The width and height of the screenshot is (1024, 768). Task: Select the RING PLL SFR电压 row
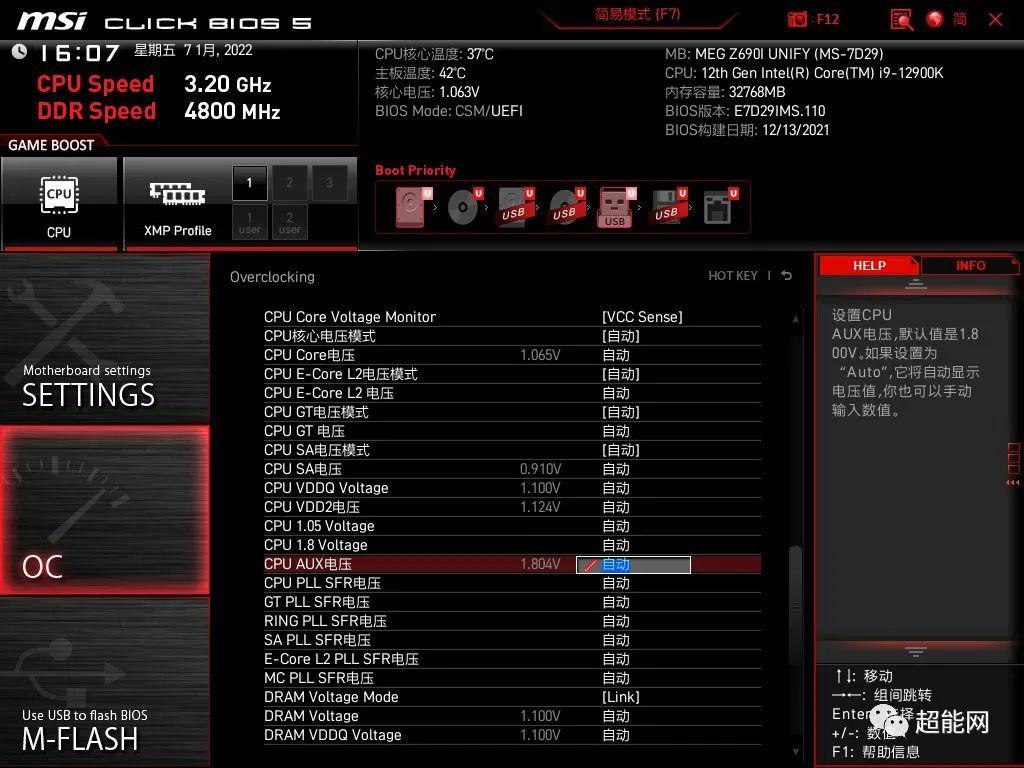(512, 620)
